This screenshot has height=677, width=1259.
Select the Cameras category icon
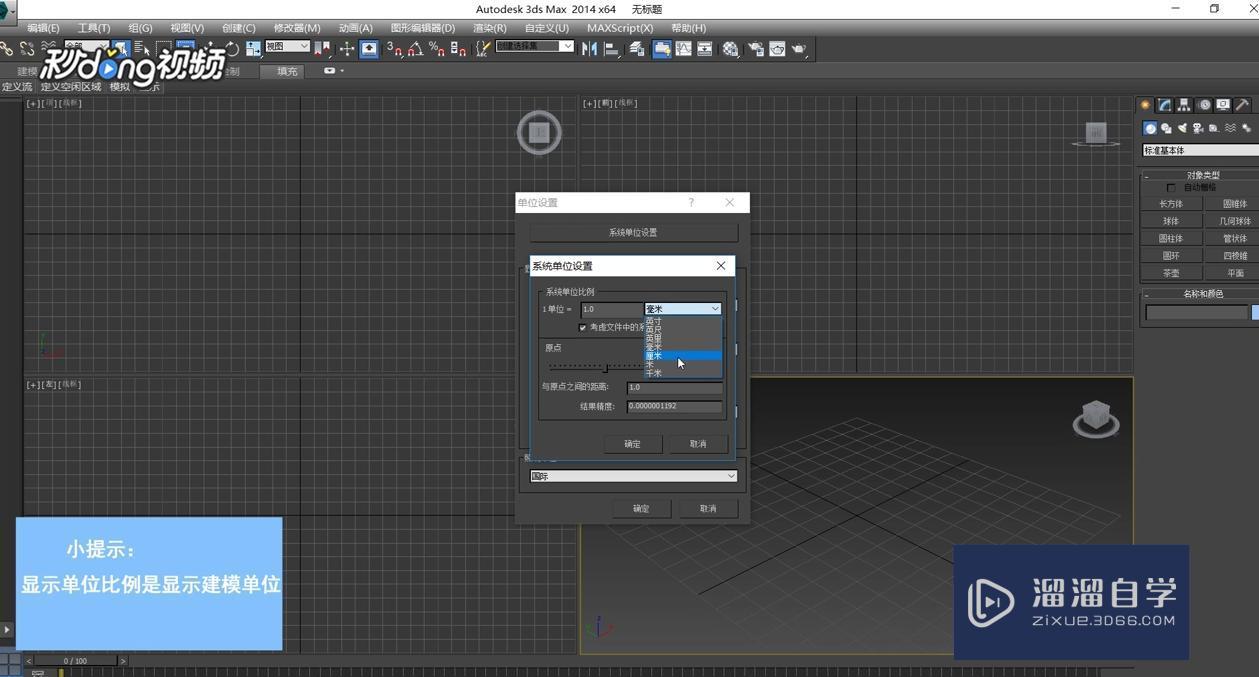click(1198, 128)
